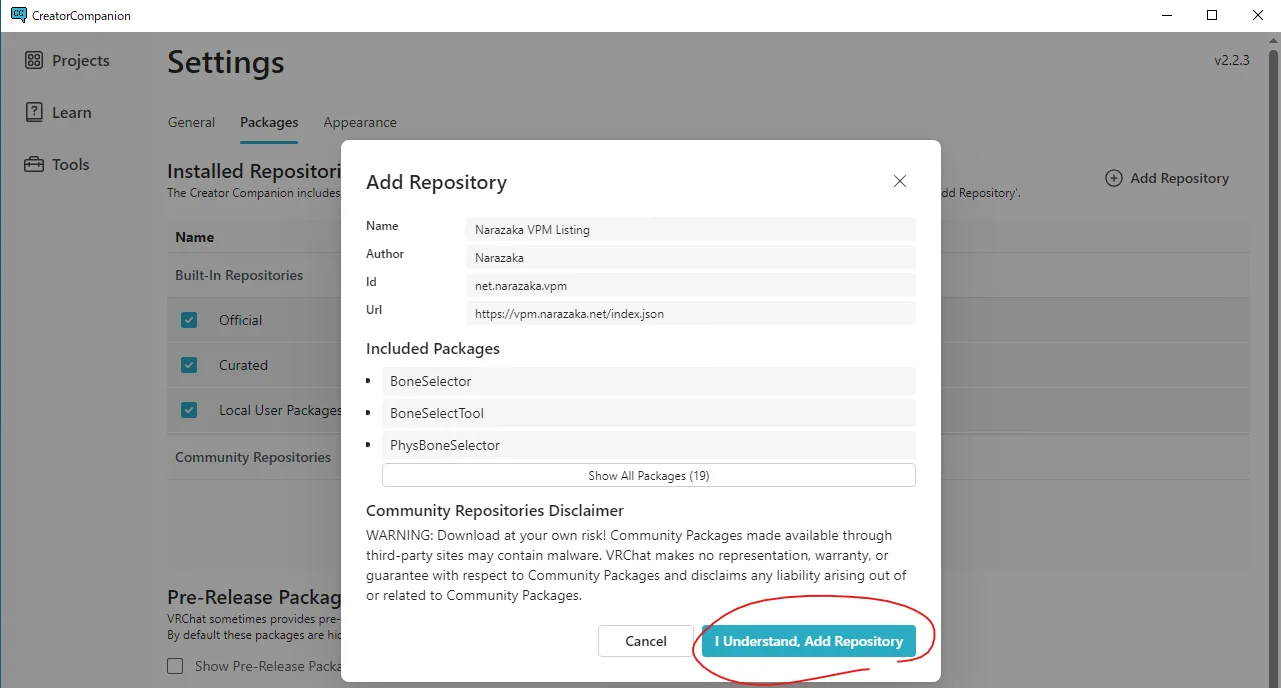The image size is (1281, 688).
Task: Click the CreatorCompanion app logo
Action: pyautogui.click(x=19, y=16)
